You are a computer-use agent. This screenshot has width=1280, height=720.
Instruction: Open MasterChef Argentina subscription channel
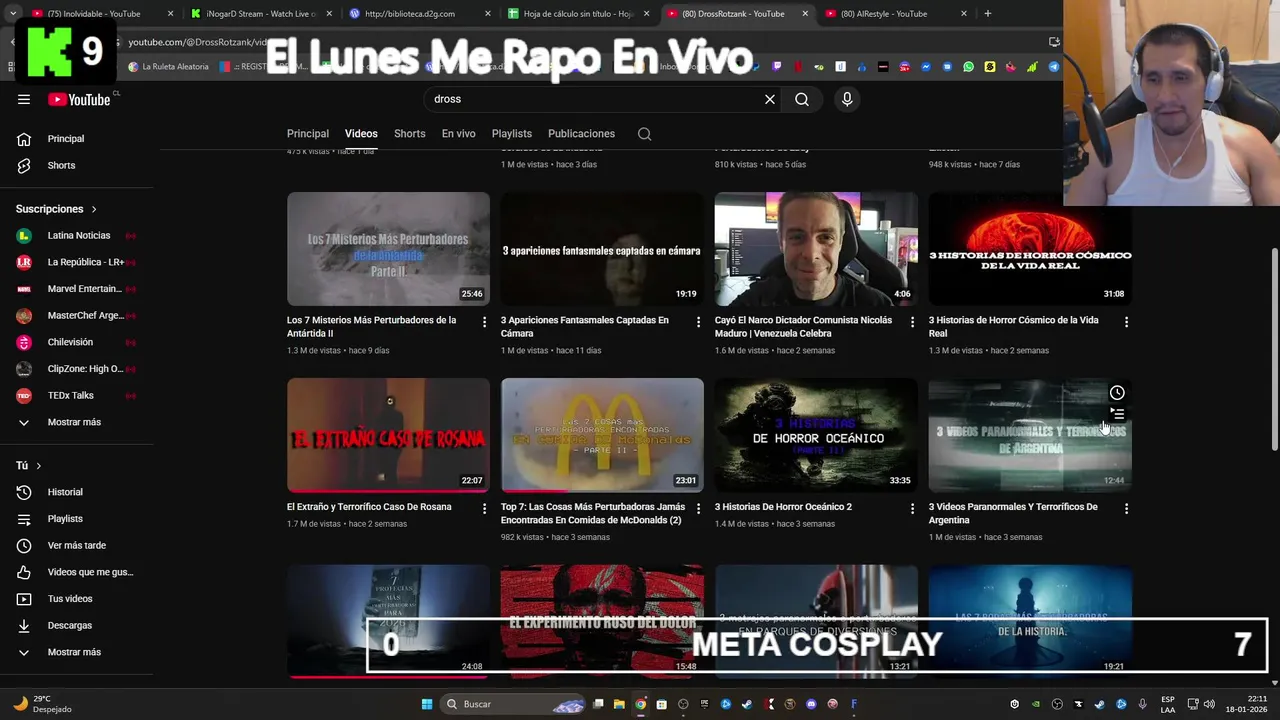(77, 316)
